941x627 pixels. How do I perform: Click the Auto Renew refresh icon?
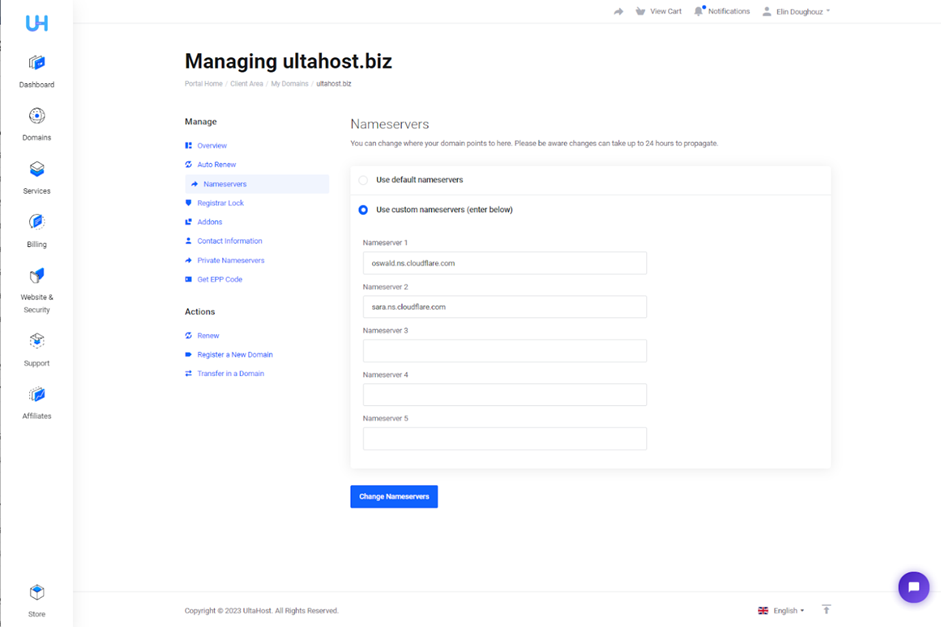pos(188,164)
